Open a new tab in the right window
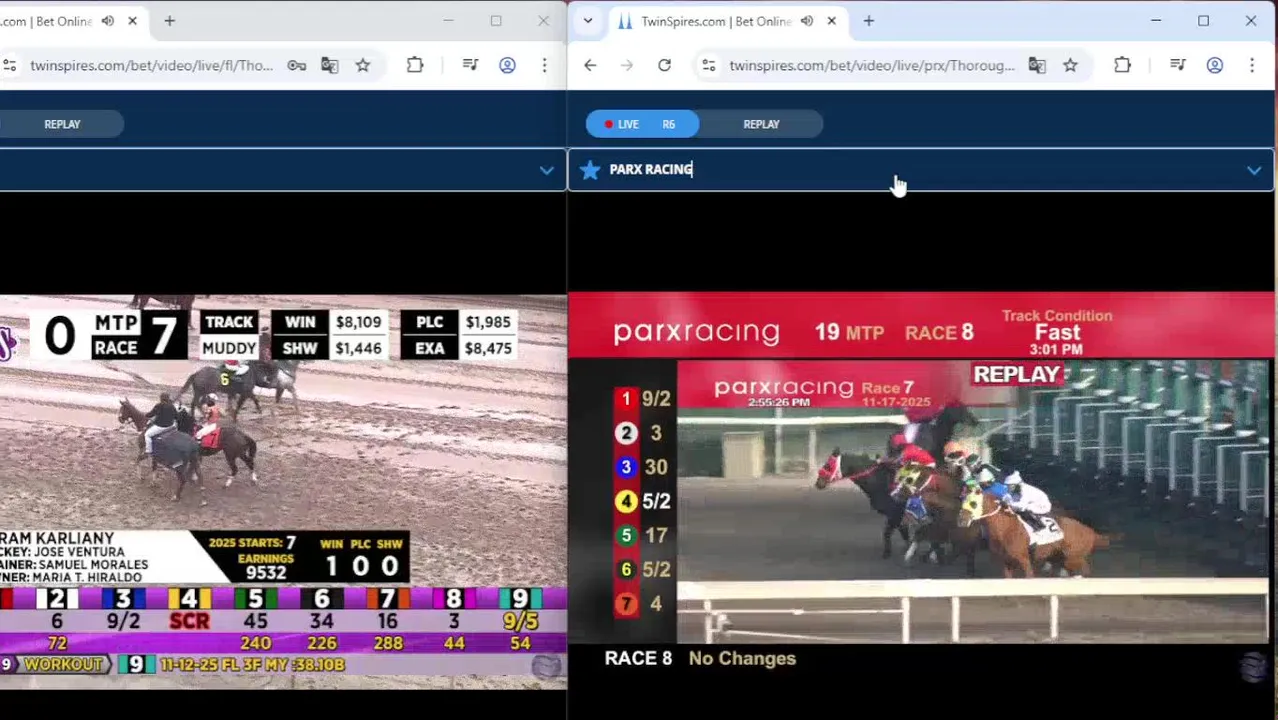This screenshot has width=1278, height=720. click(x=868, y=21)
